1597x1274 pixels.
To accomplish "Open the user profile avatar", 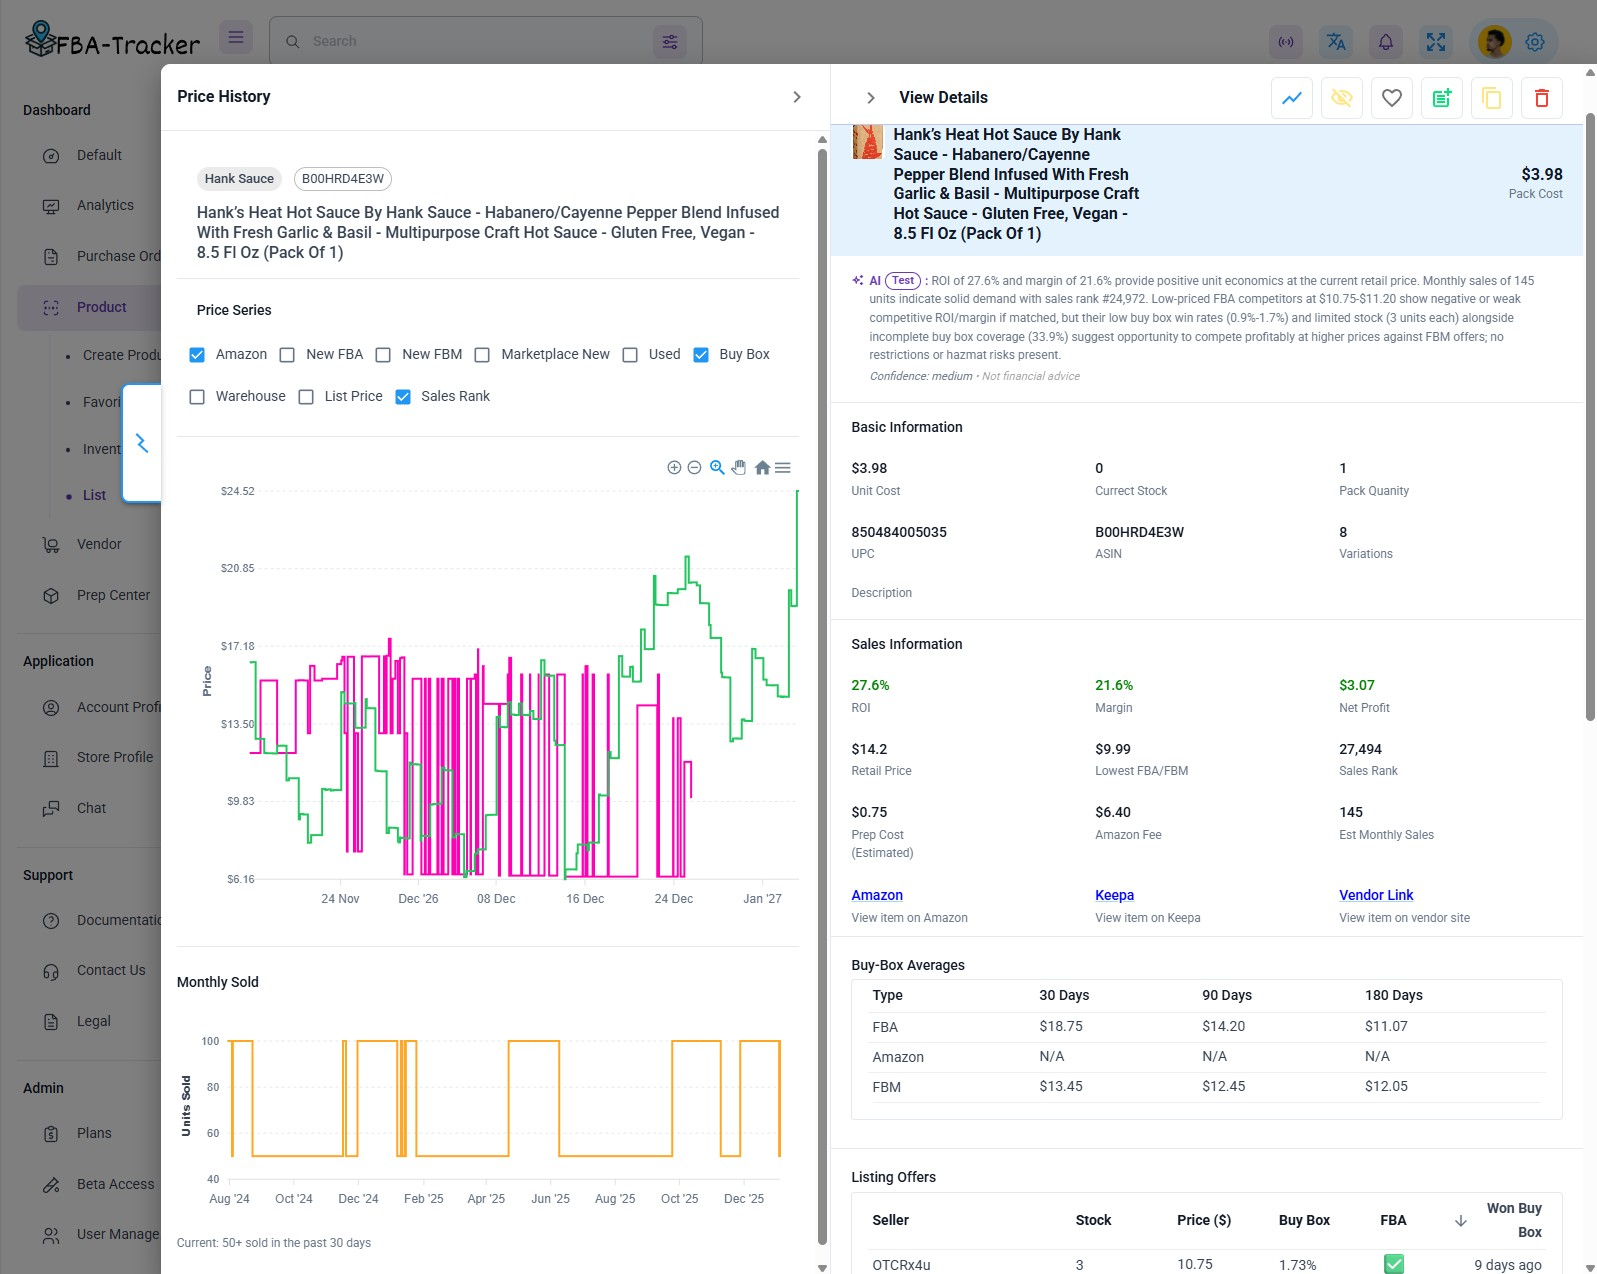I will pyautogui.click(x=1495, y=42).
